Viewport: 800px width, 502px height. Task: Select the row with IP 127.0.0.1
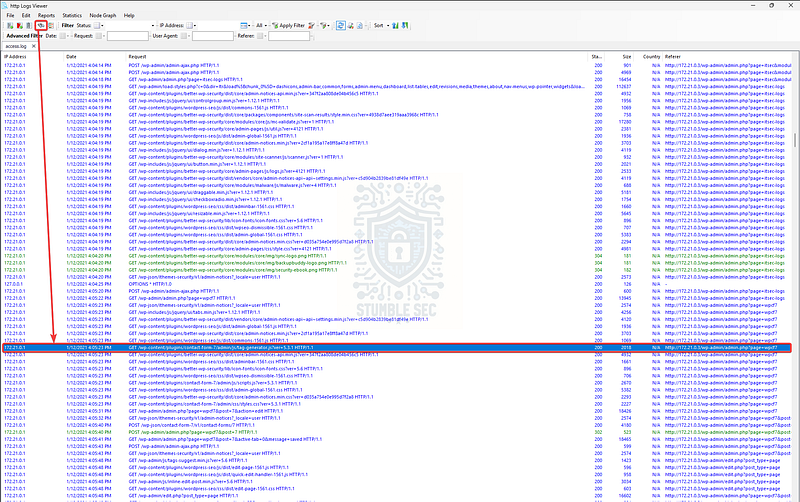pos(396,284)
